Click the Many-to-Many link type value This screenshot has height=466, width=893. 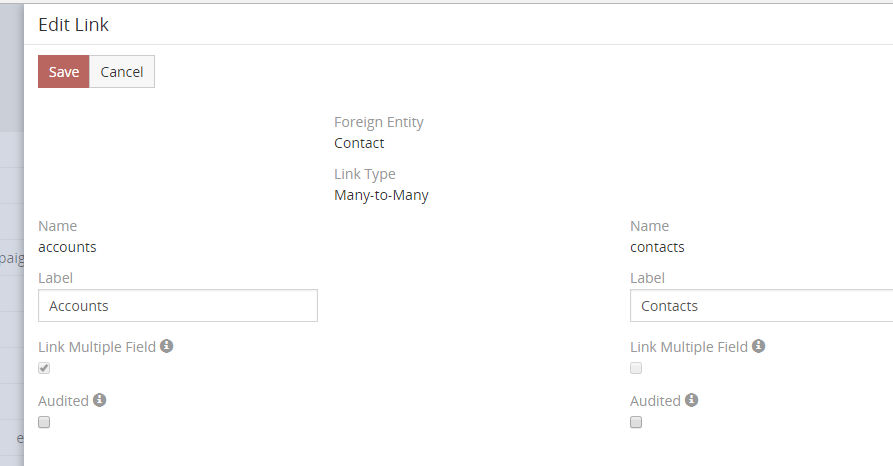[x=381, y=195]
